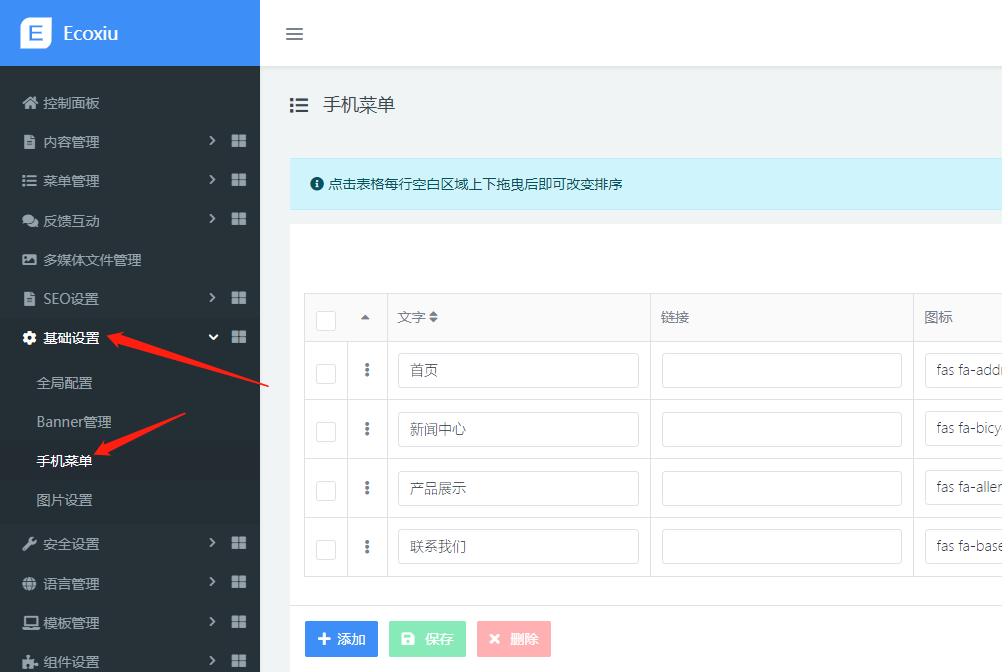Click the three-dot handle on 新闻中心 row

coord(367,429)
